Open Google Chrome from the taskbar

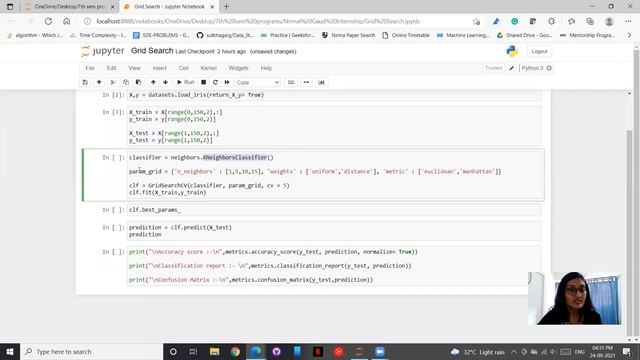(235, 351)
